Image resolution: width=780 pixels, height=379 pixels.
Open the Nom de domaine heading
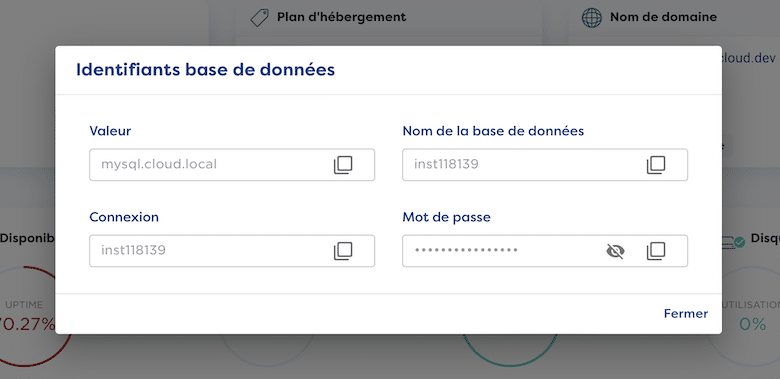[x=663, y=17]
